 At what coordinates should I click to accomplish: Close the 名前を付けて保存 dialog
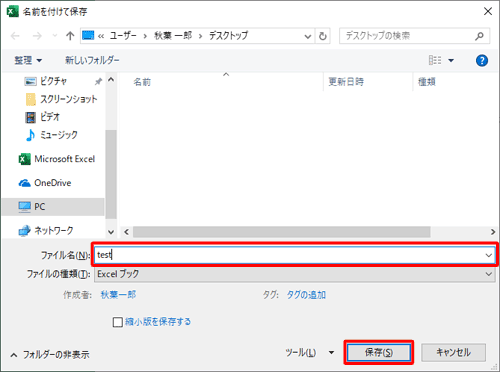[x=488, y=11]
